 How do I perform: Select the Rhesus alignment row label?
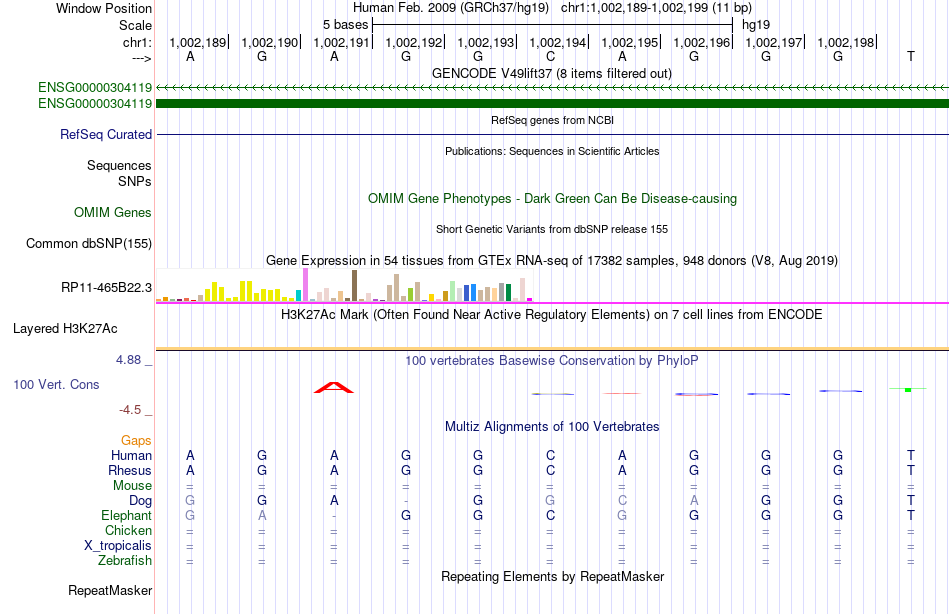[130, 470]
